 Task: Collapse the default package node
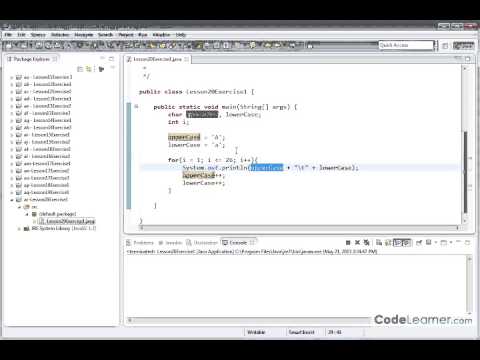[x=27, y=214]
